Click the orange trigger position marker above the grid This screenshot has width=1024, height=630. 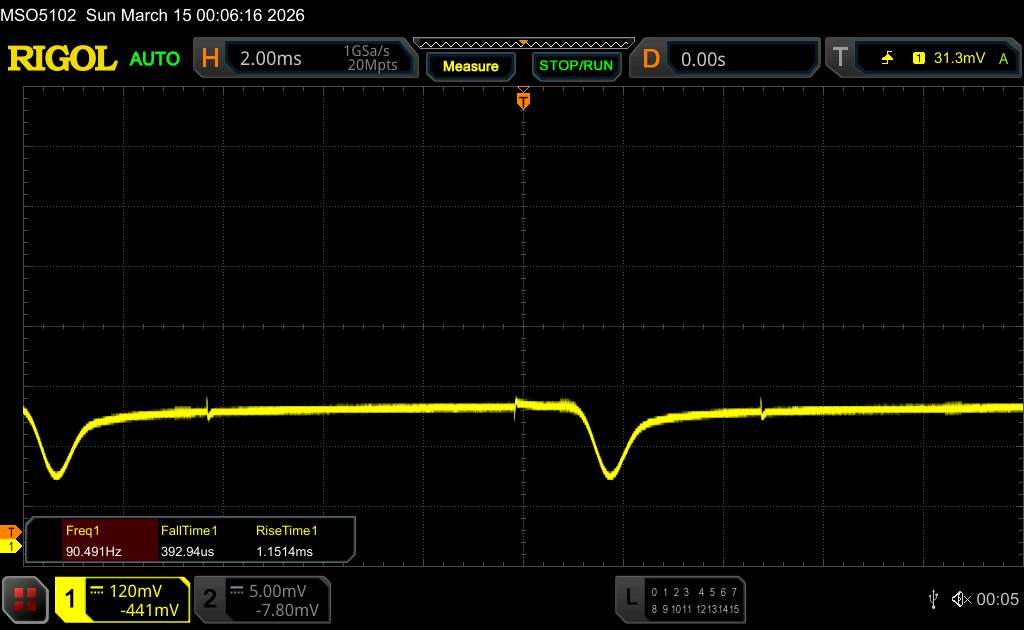click(523, 99)
